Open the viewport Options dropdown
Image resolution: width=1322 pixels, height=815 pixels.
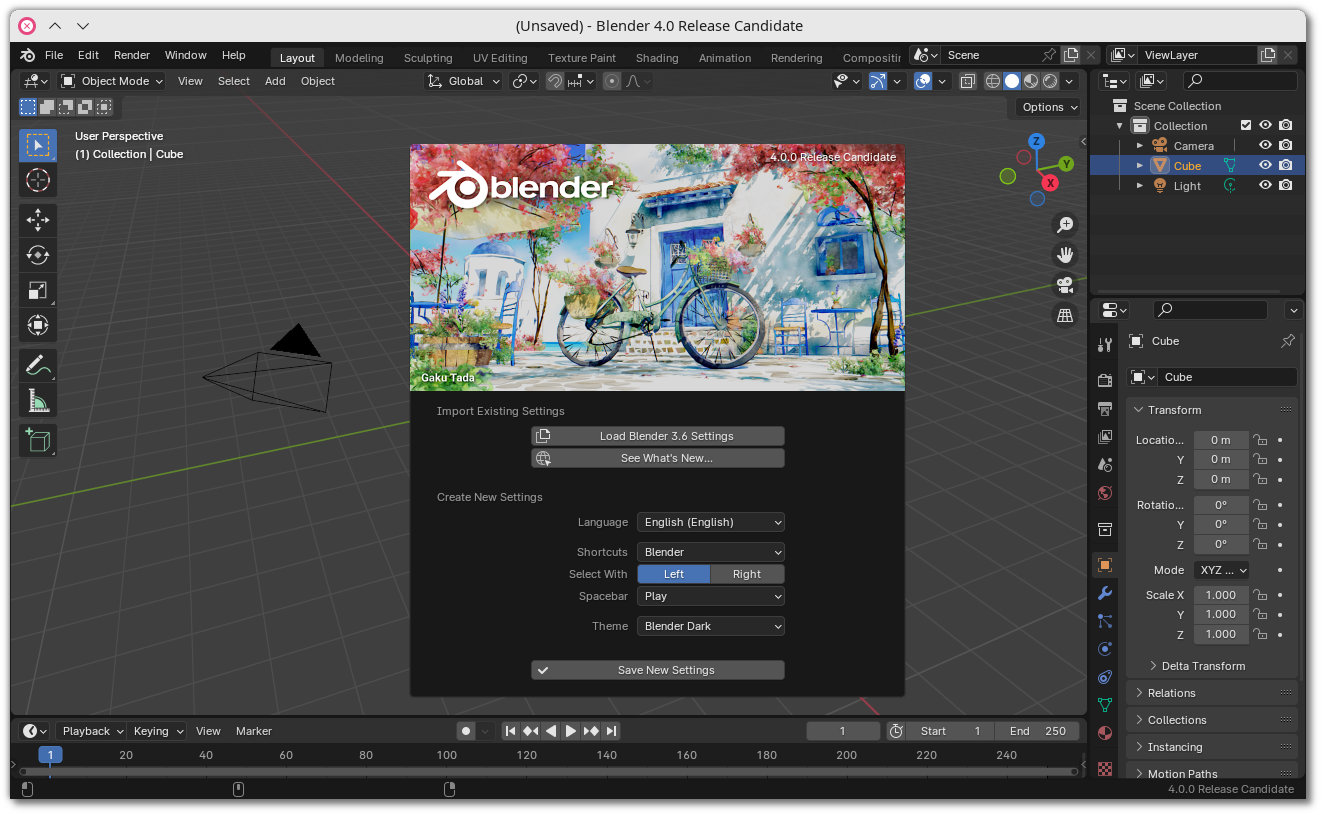click(1049, 107)
